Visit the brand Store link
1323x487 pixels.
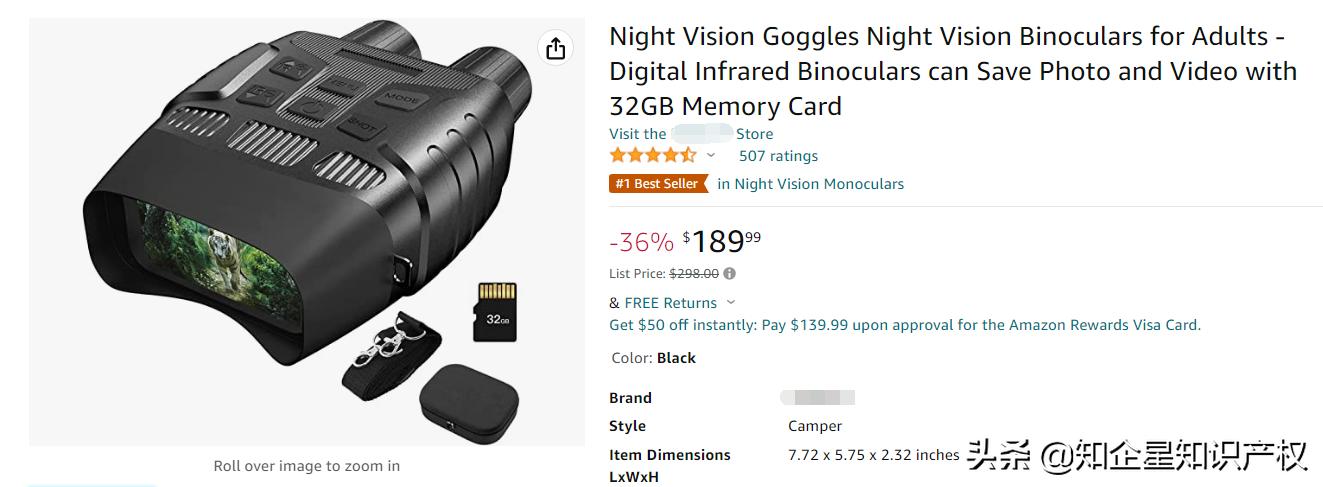coord(690,134)
